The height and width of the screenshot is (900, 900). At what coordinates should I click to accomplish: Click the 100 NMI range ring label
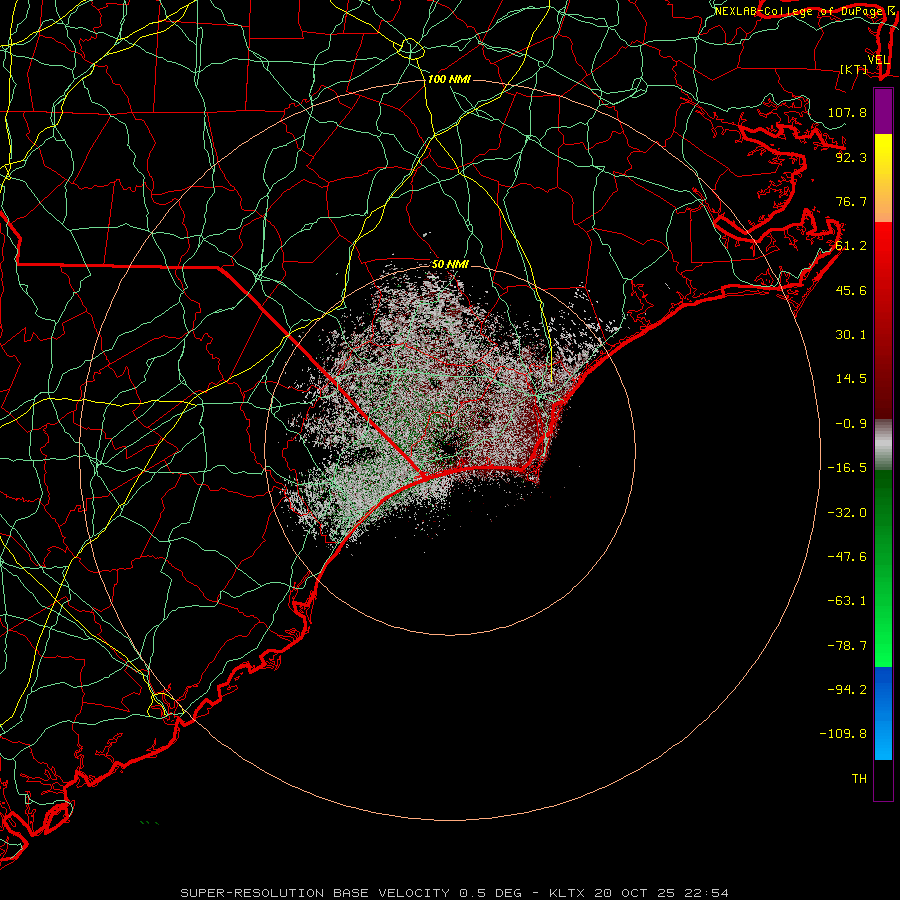[449, 79]
